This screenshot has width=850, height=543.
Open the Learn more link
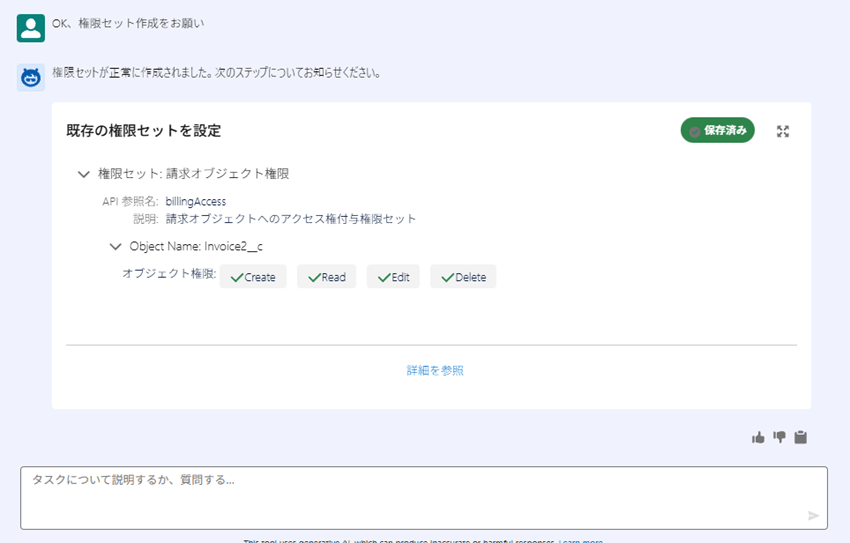click(x=581, y=541)
